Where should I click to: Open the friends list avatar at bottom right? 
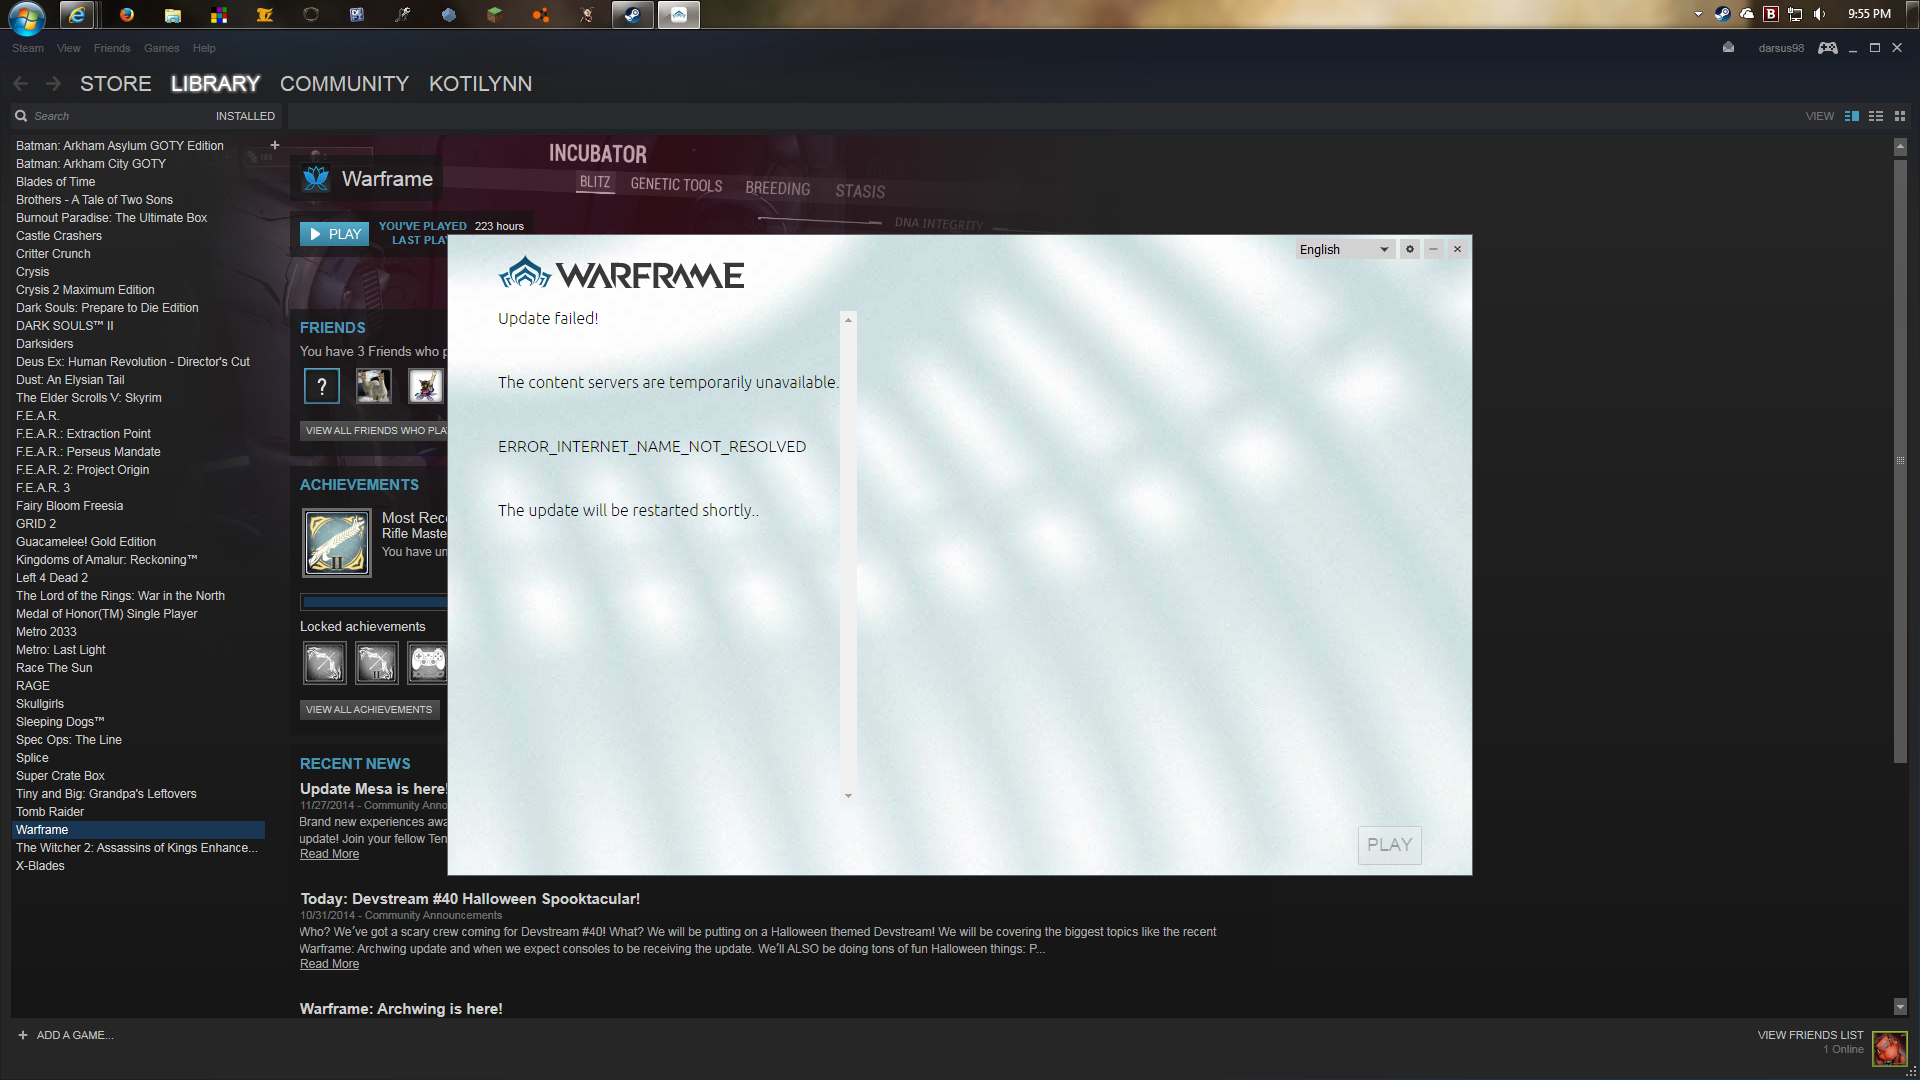click(1889, 1048)
